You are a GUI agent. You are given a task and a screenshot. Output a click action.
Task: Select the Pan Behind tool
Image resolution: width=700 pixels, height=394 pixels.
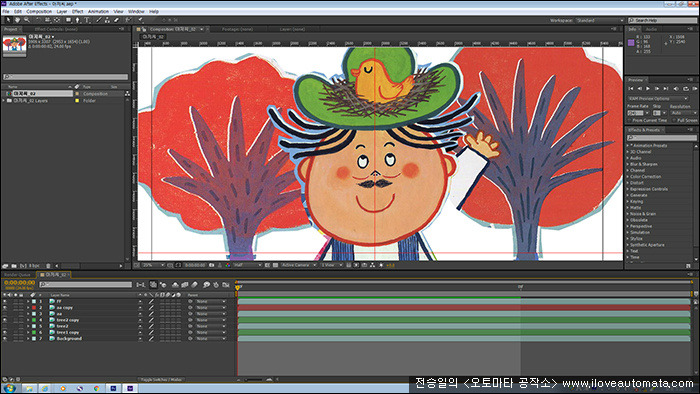pos(57,20)
